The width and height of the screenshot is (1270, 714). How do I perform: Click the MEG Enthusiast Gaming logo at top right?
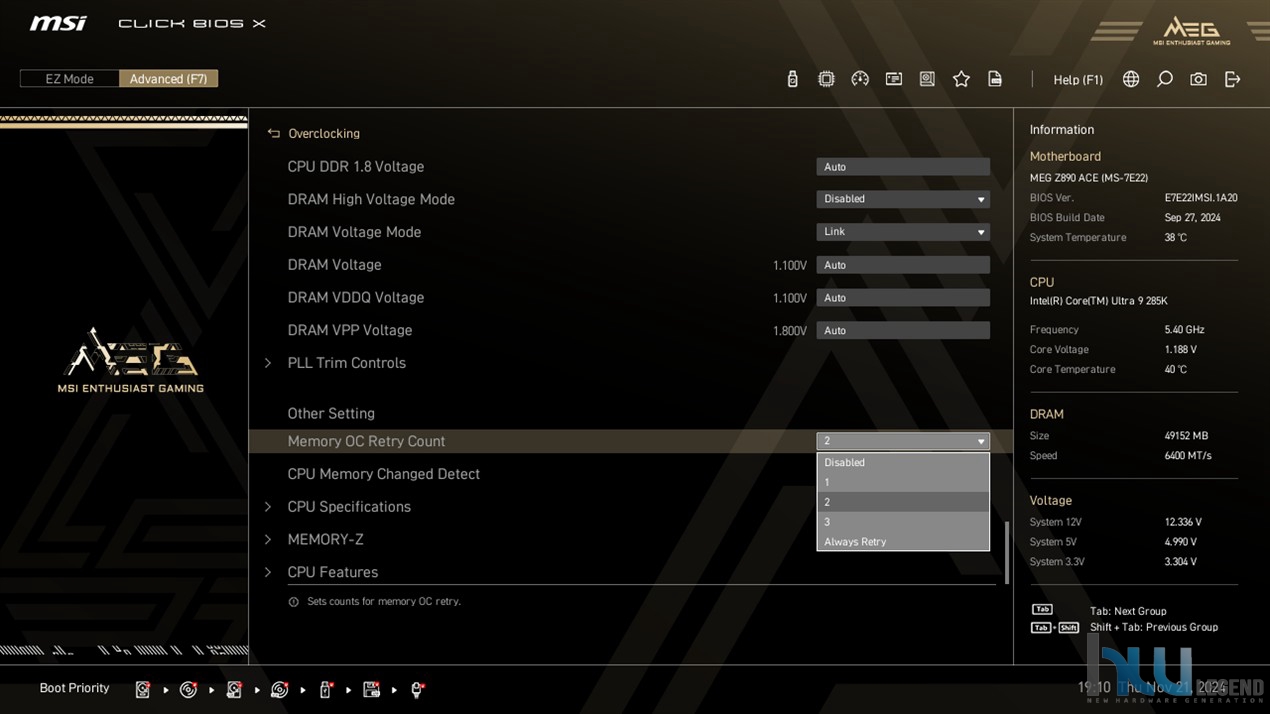(1191, 31)
